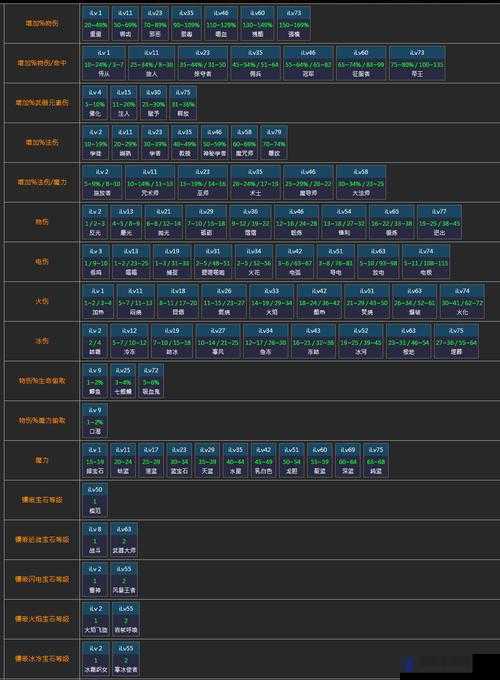Select iLv 75 in the 增加%武器元素伤 row
This screenshot has height=680, width=500.
click(183, 103)
